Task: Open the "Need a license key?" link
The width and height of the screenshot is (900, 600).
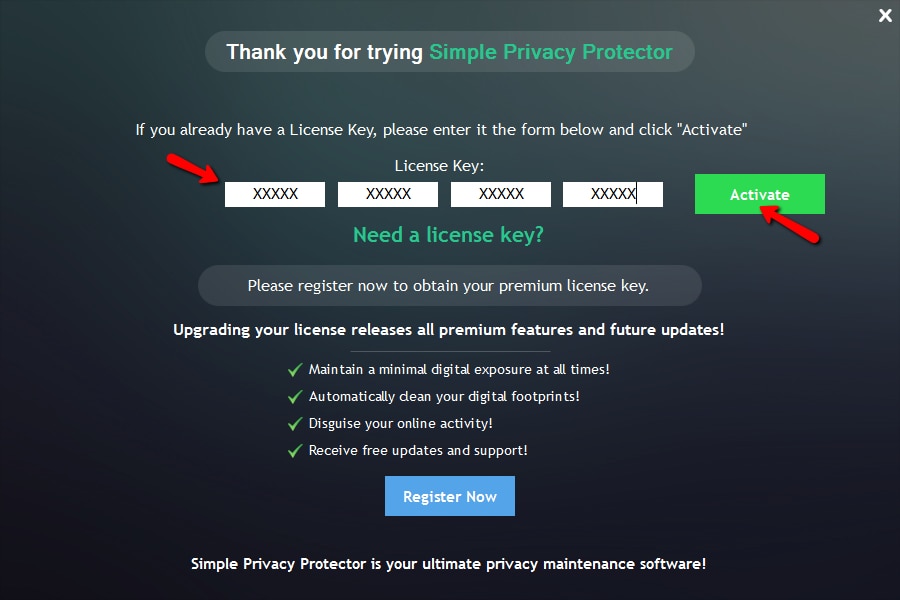Action: pyautogui.click(x=448, y=235)
